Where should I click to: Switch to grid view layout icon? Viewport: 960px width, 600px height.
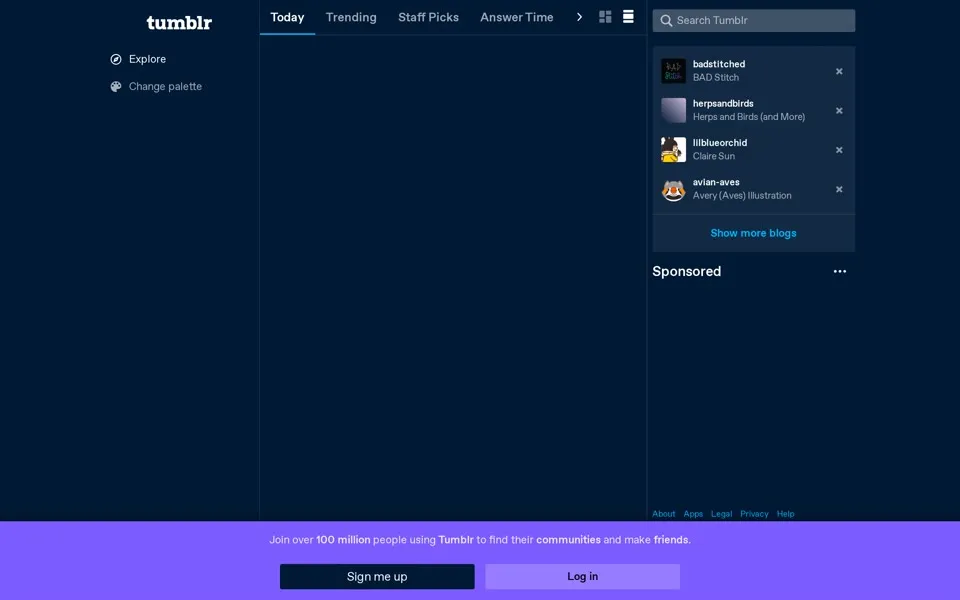click(x=605, y=17)
